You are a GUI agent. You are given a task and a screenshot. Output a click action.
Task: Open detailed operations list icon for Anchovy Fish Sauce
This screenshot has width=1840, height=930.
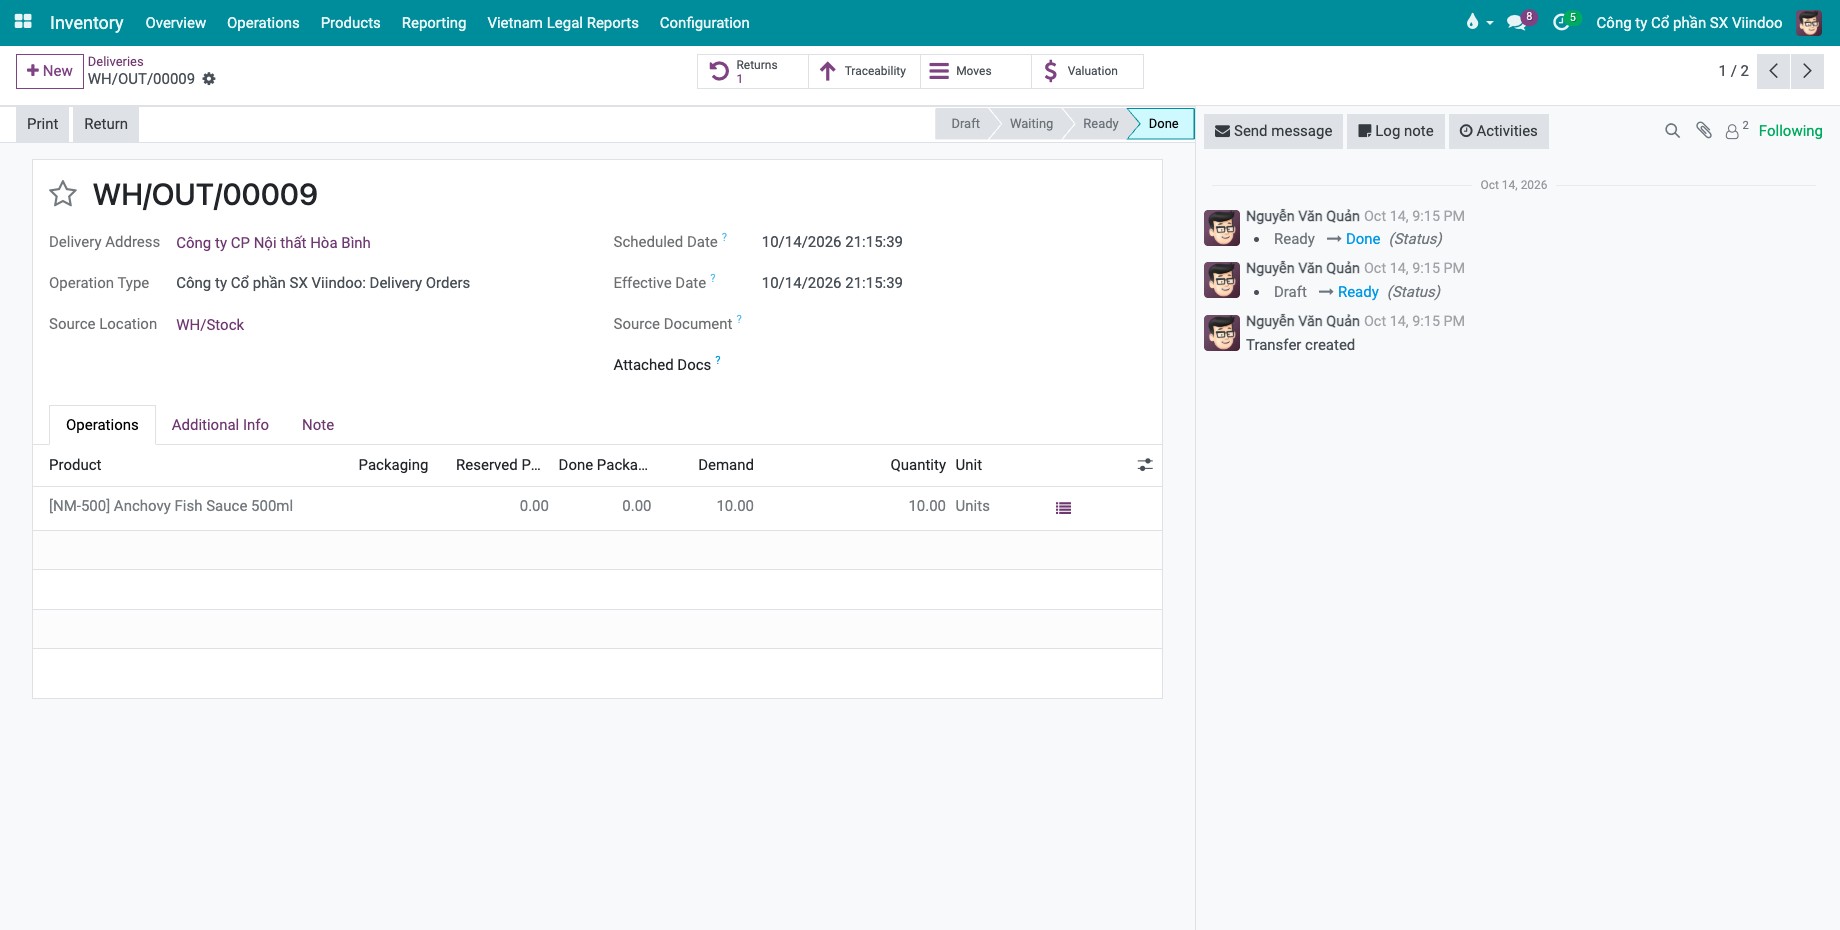pyautogui.click(x=1063, y=508)
